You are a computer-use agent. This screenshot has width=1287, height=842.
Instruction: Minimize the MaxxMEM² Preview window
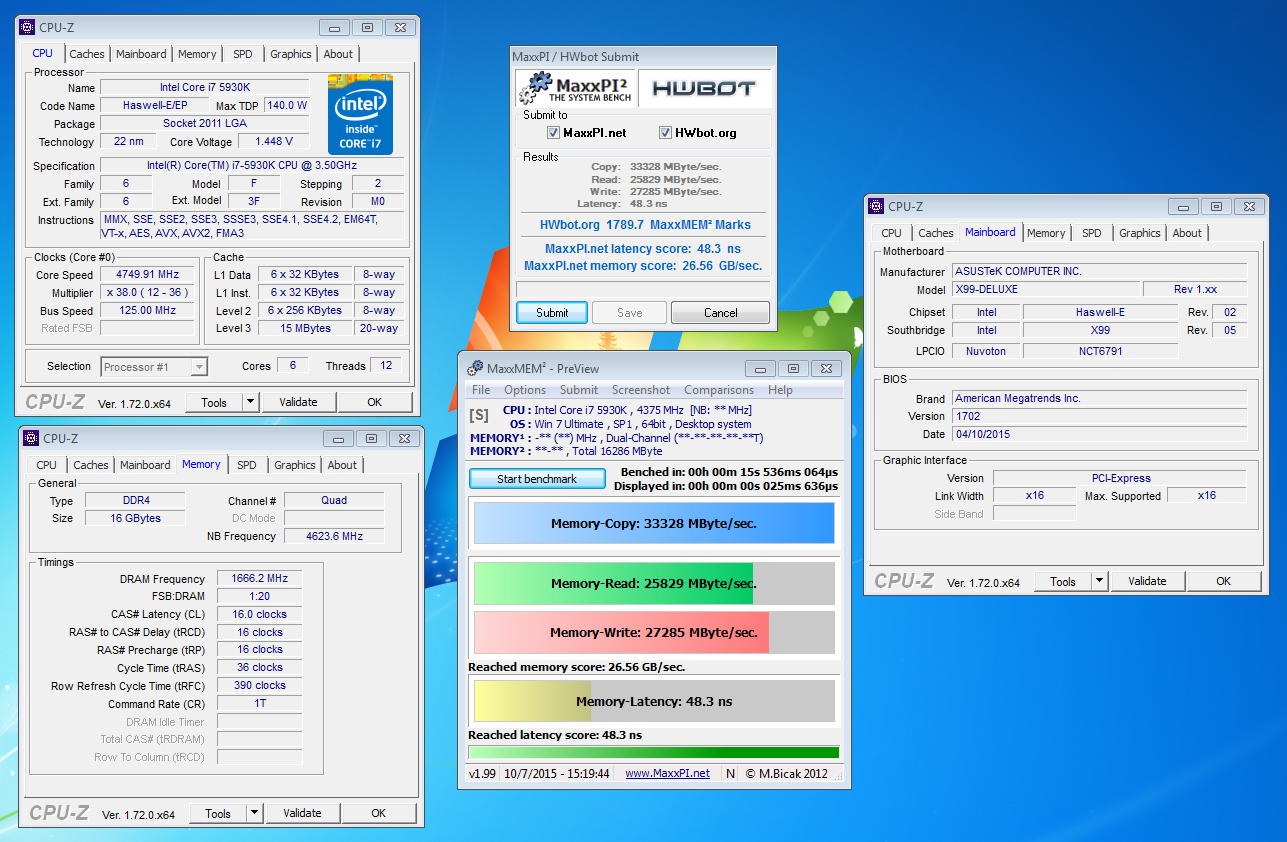pos(761,368)
